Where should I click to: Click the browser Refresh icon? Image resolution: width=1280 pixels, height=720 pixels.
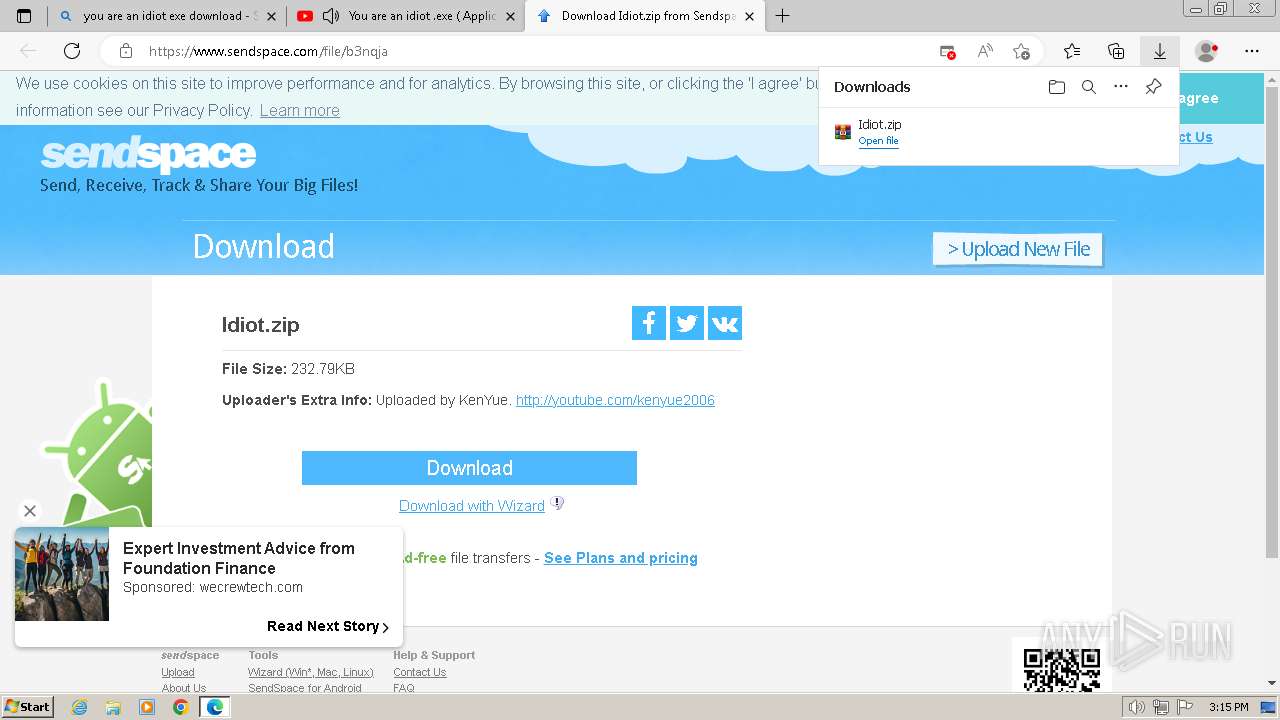pos(72,51)
